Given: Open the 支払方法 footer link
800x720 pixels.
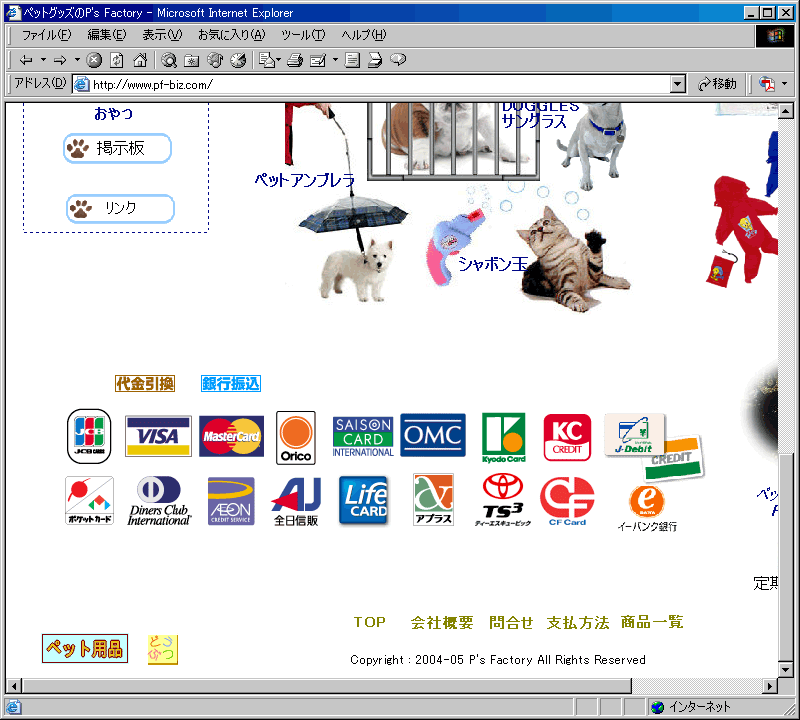Looking at the screenshot, I should point(578,623).
